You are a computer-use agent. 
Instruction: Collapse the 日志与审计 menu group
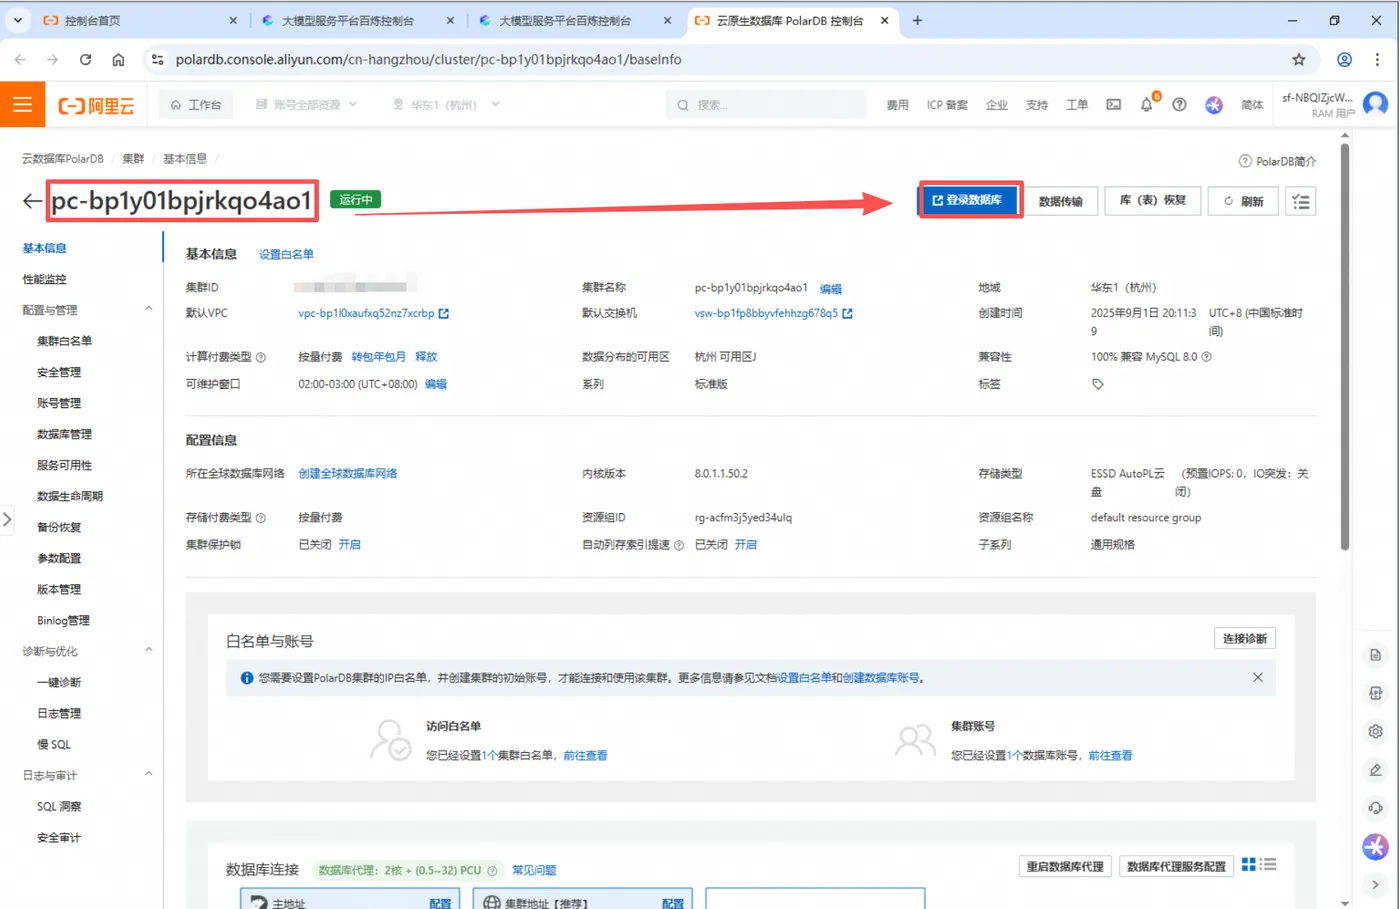149,774
